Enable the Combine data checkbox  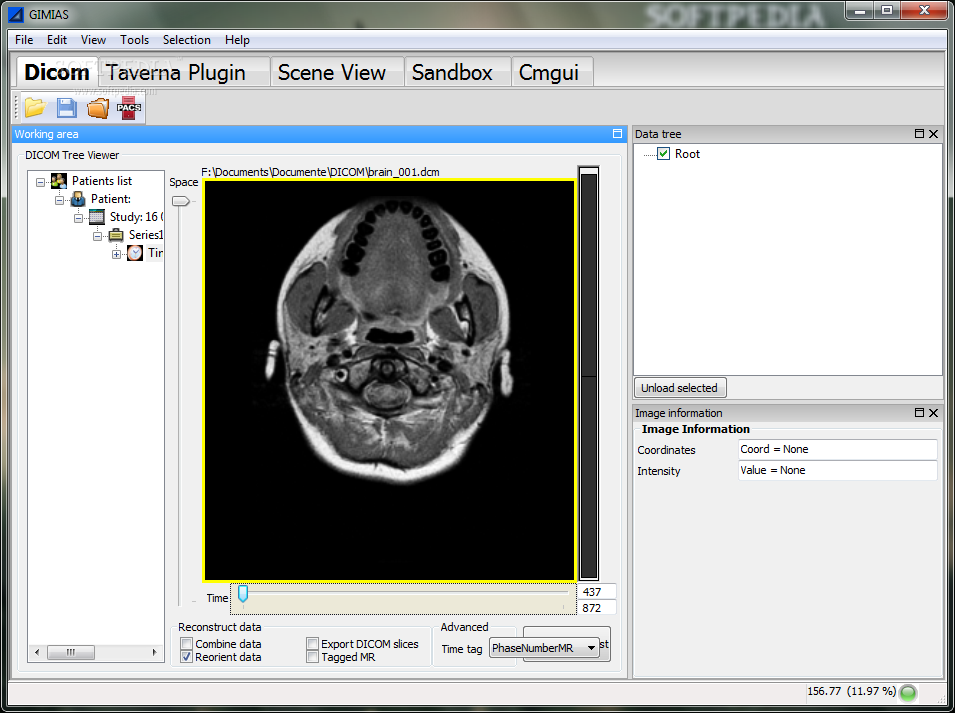(x=187, y=644)
